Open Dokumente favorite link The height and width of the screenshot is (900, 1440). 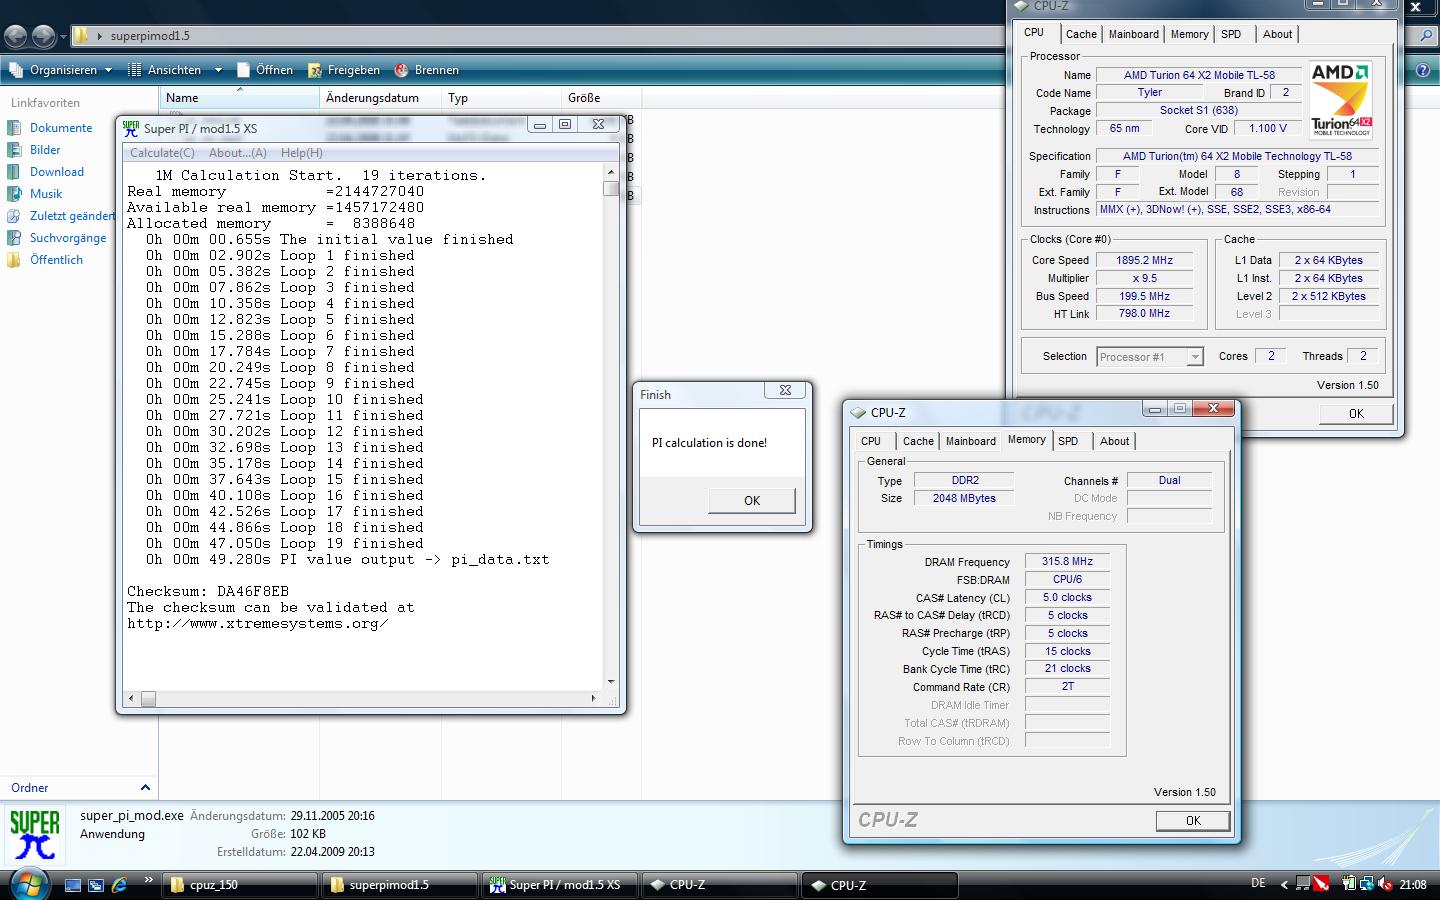click(61, 128)
